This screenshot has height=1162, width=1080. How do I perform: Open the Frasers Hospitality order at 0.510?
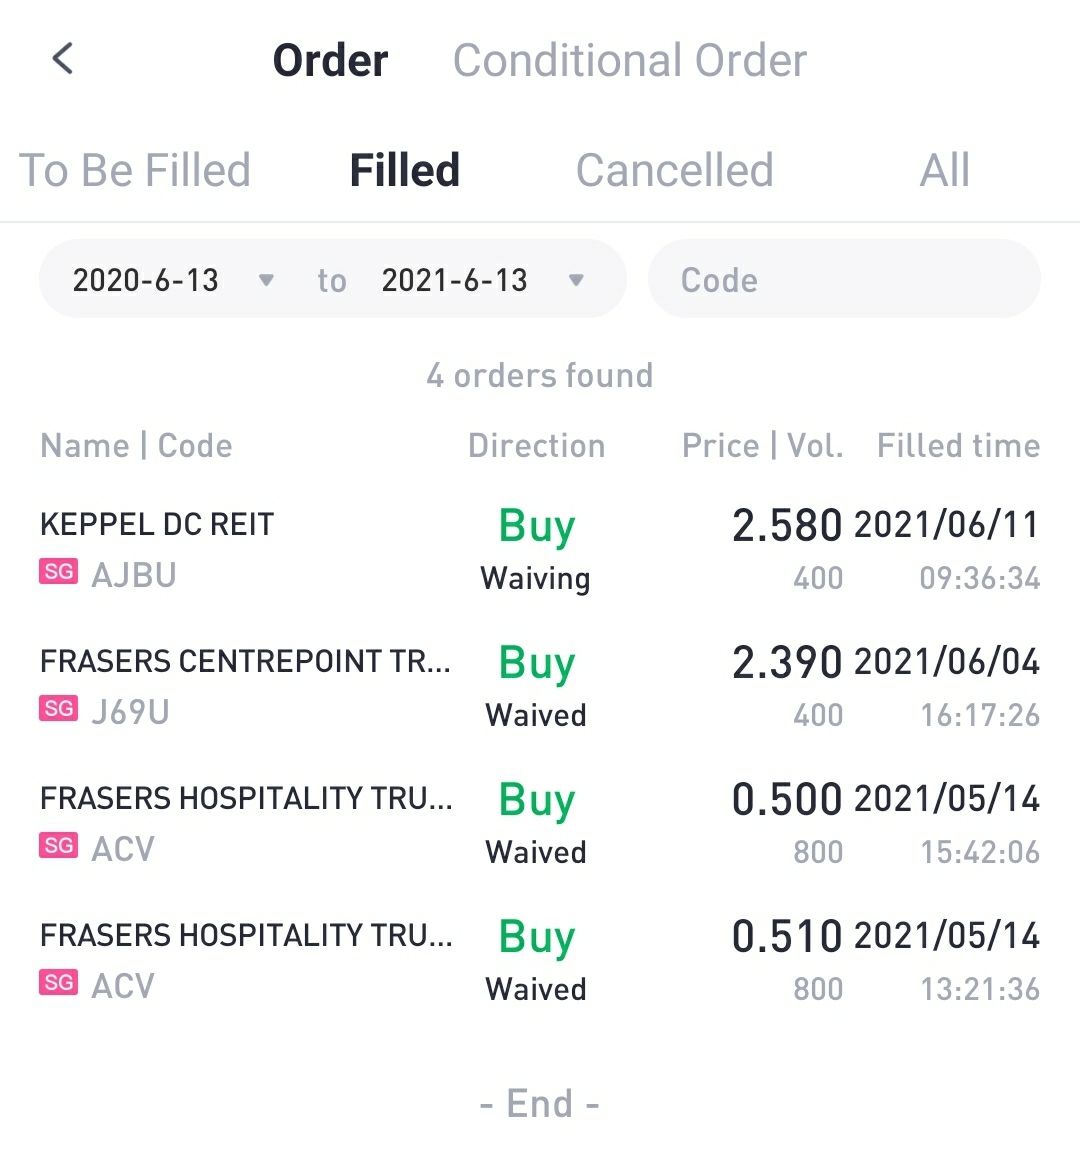[245, 935]
